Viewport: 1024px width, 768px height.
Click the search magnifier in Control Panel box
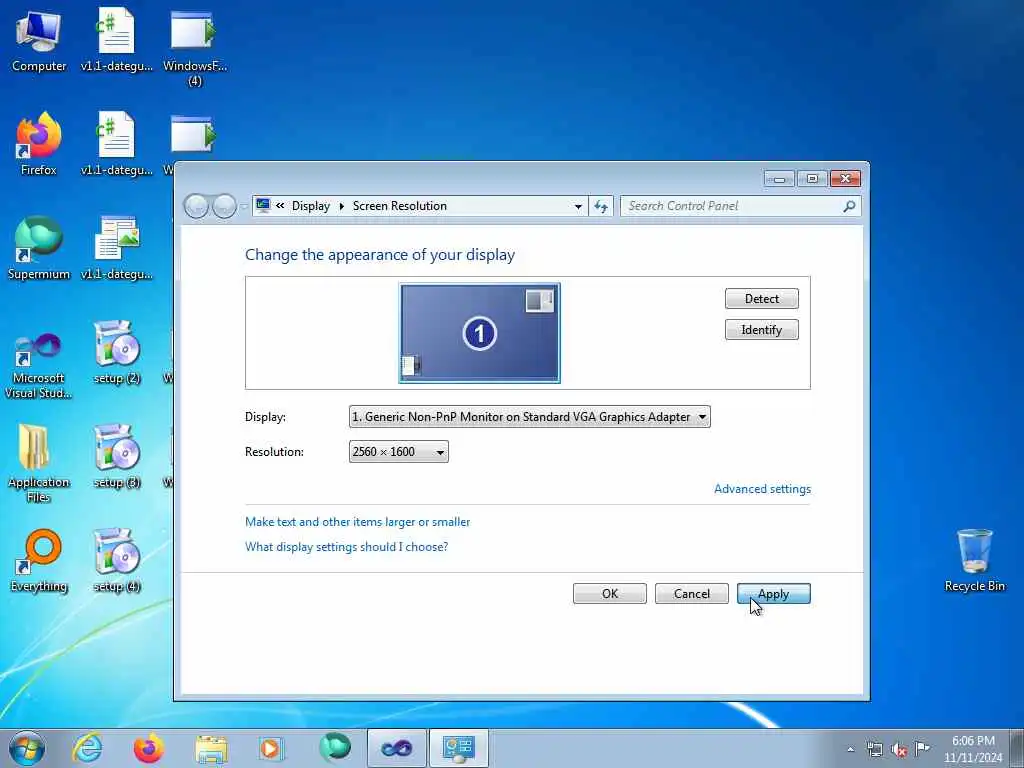pos(849,206)
